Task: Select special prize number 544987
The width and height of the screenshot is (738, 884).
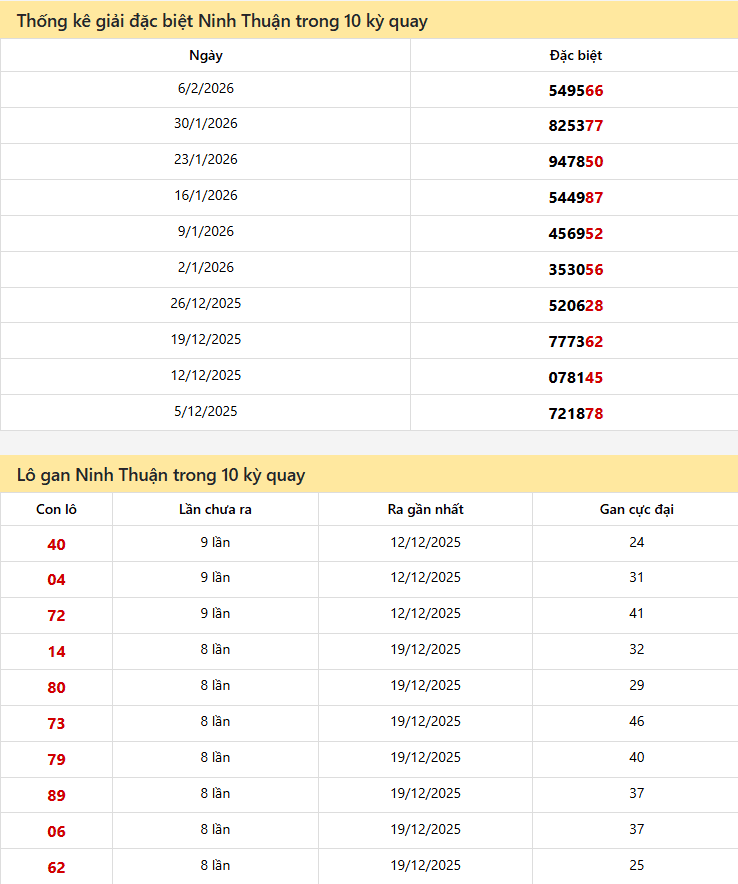Action: [x=575, y=198]
